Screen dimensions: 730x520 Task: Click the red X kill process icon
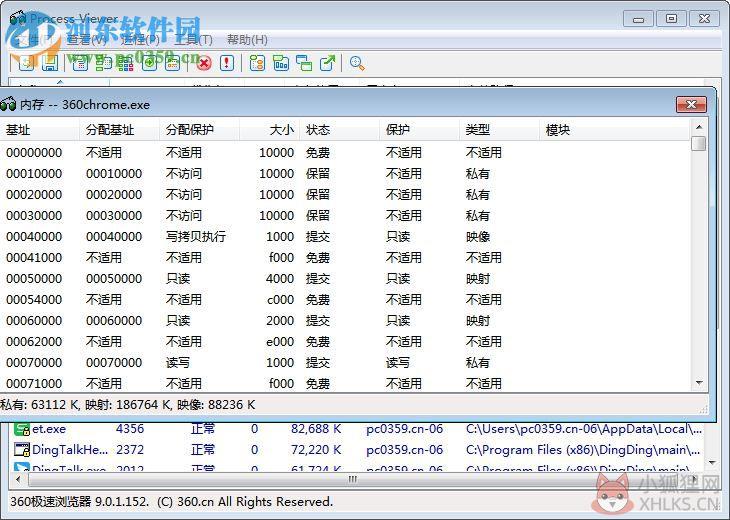coord(203,63)
